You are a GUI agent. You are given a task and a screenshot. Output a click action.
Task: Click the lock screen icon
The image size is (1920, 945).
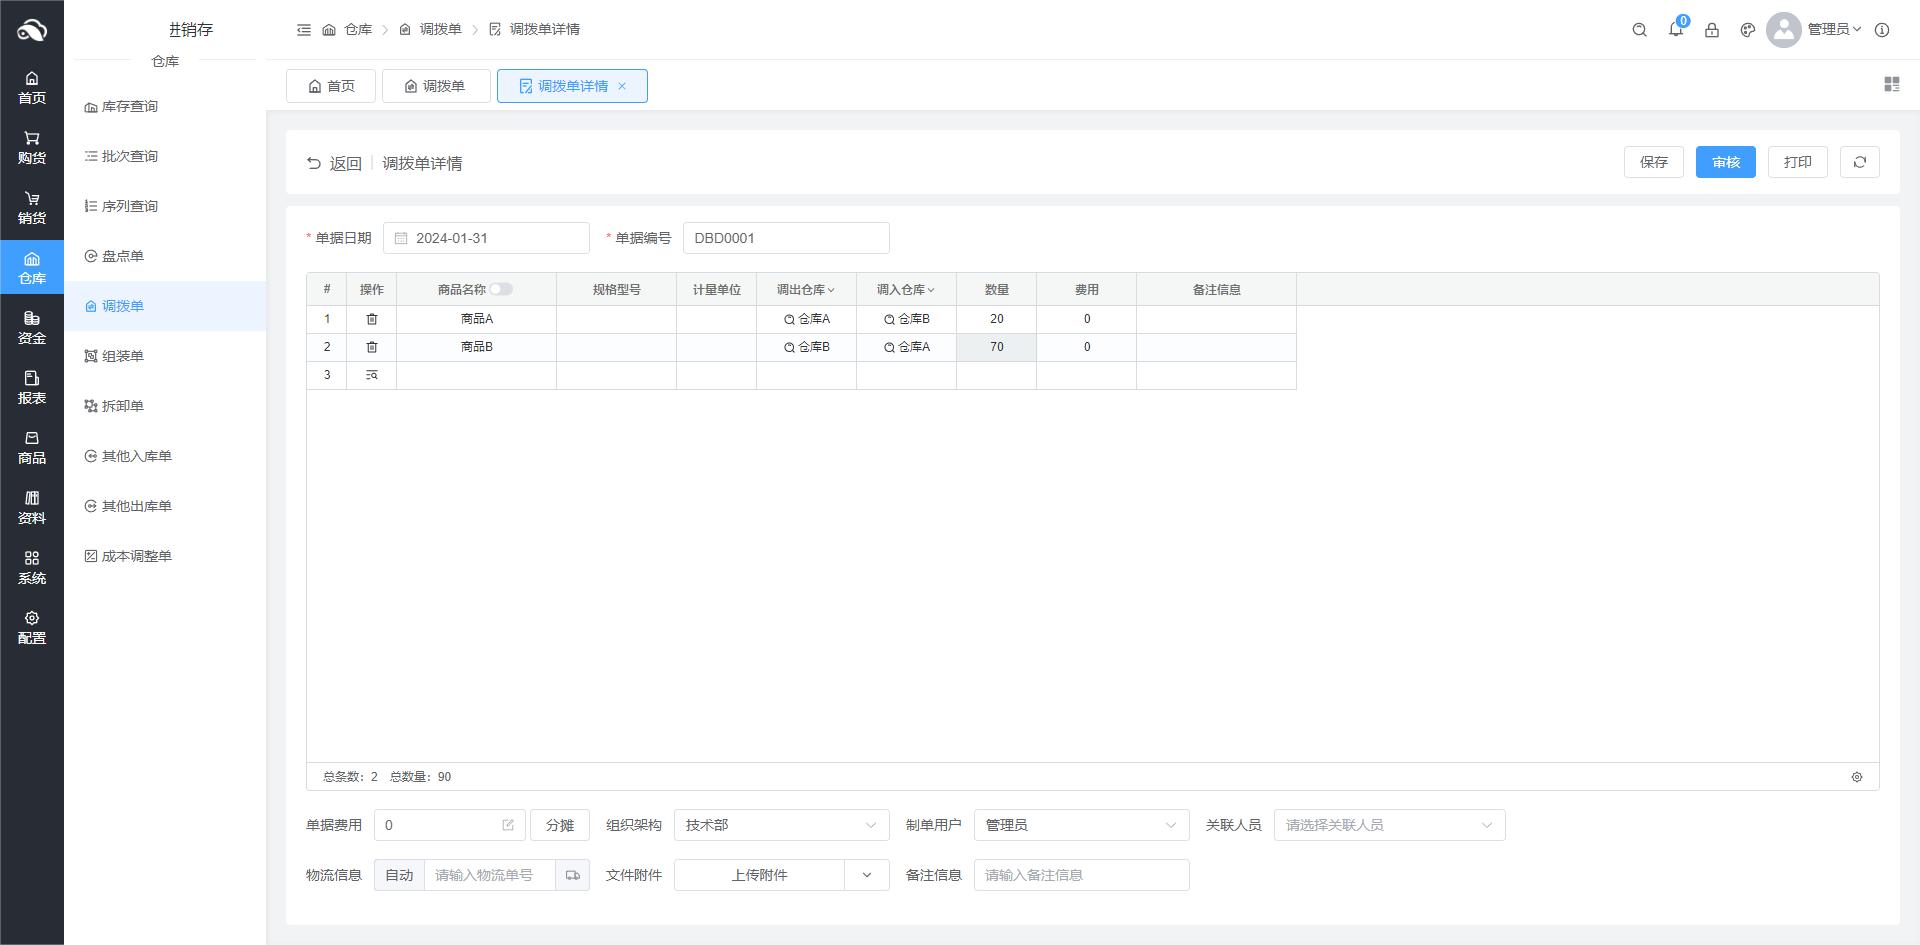click(1712, 30)
